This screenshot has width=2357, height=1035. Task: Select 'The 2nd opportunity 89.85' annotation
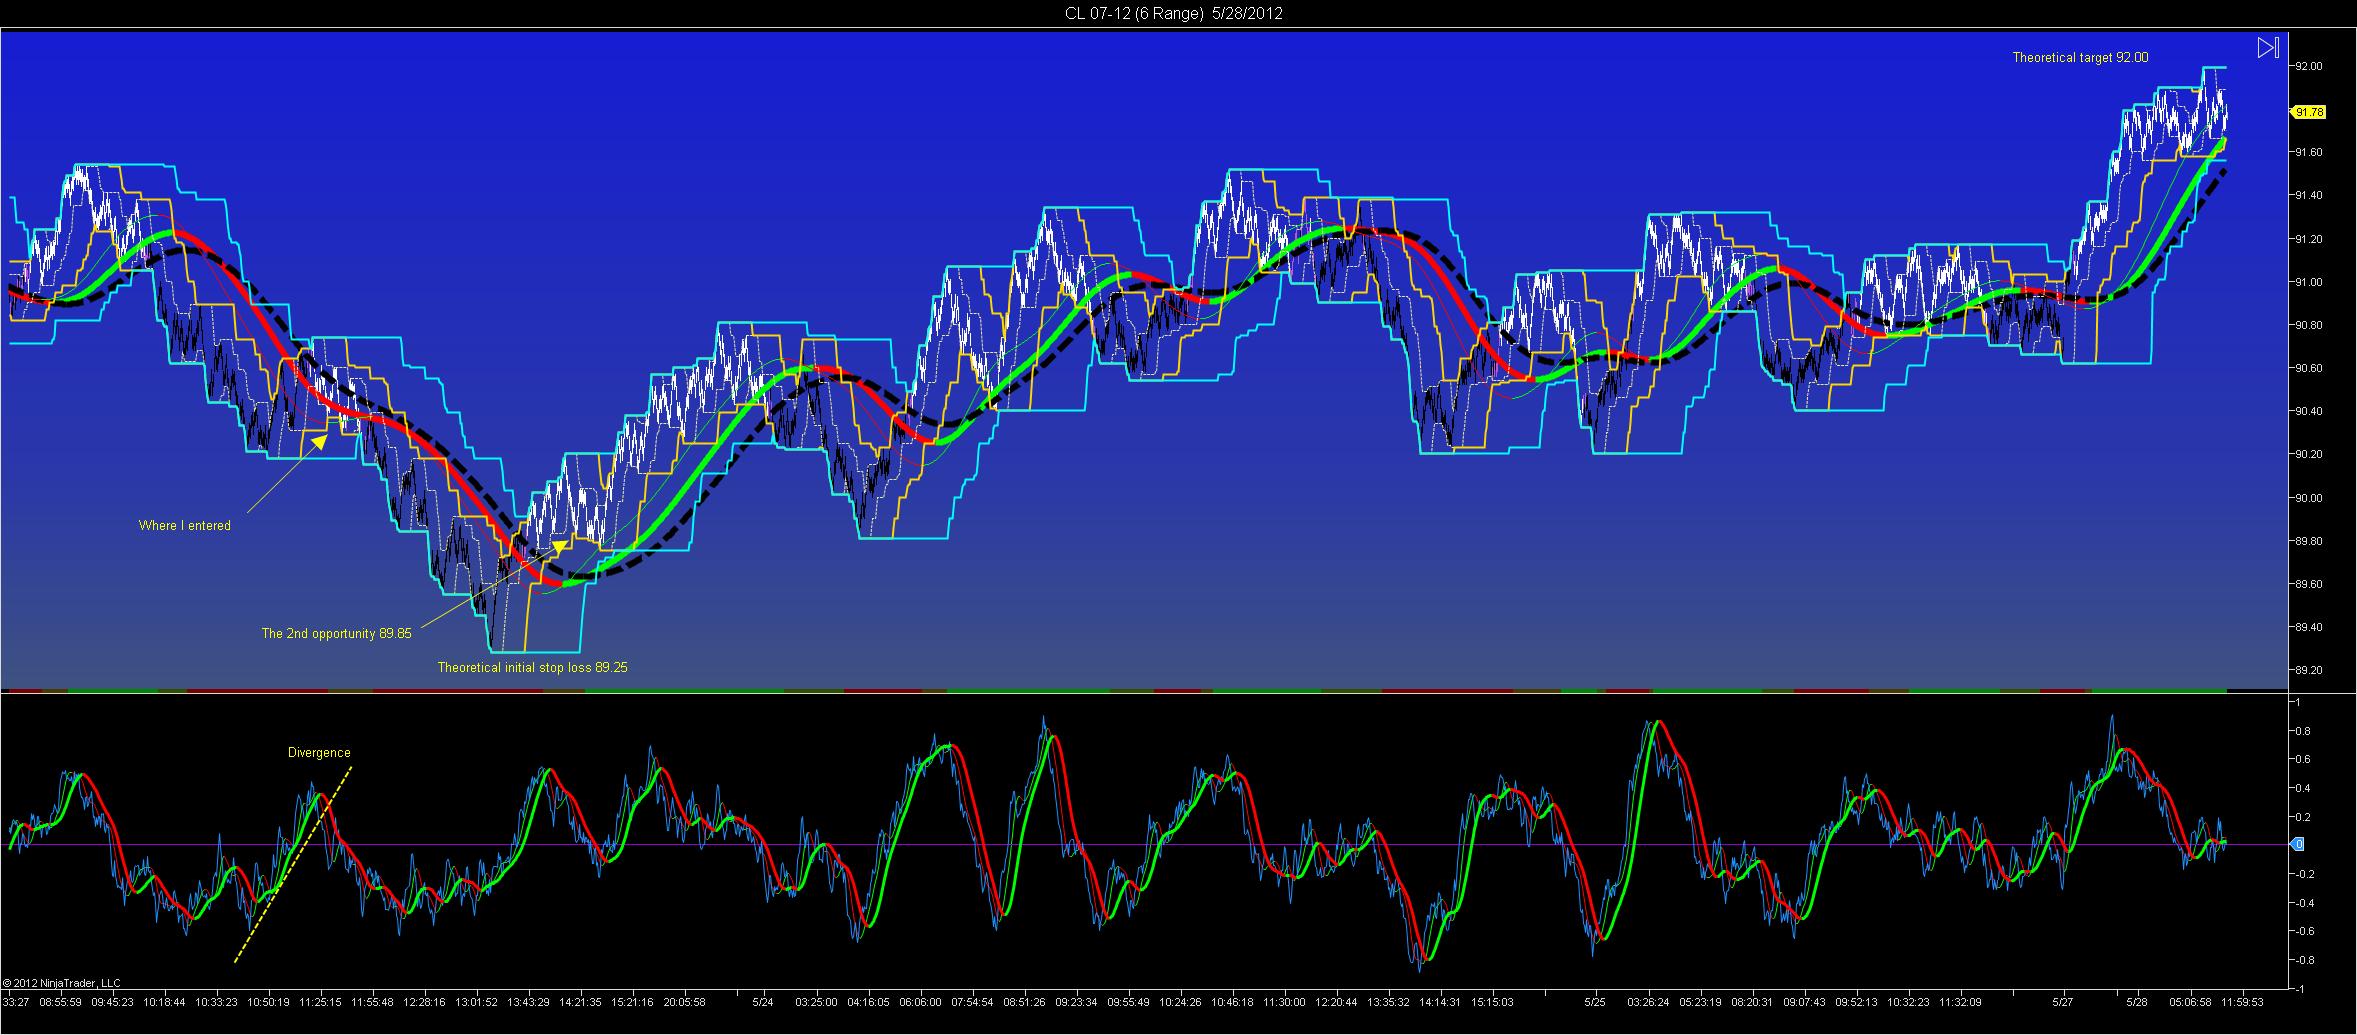336,634
